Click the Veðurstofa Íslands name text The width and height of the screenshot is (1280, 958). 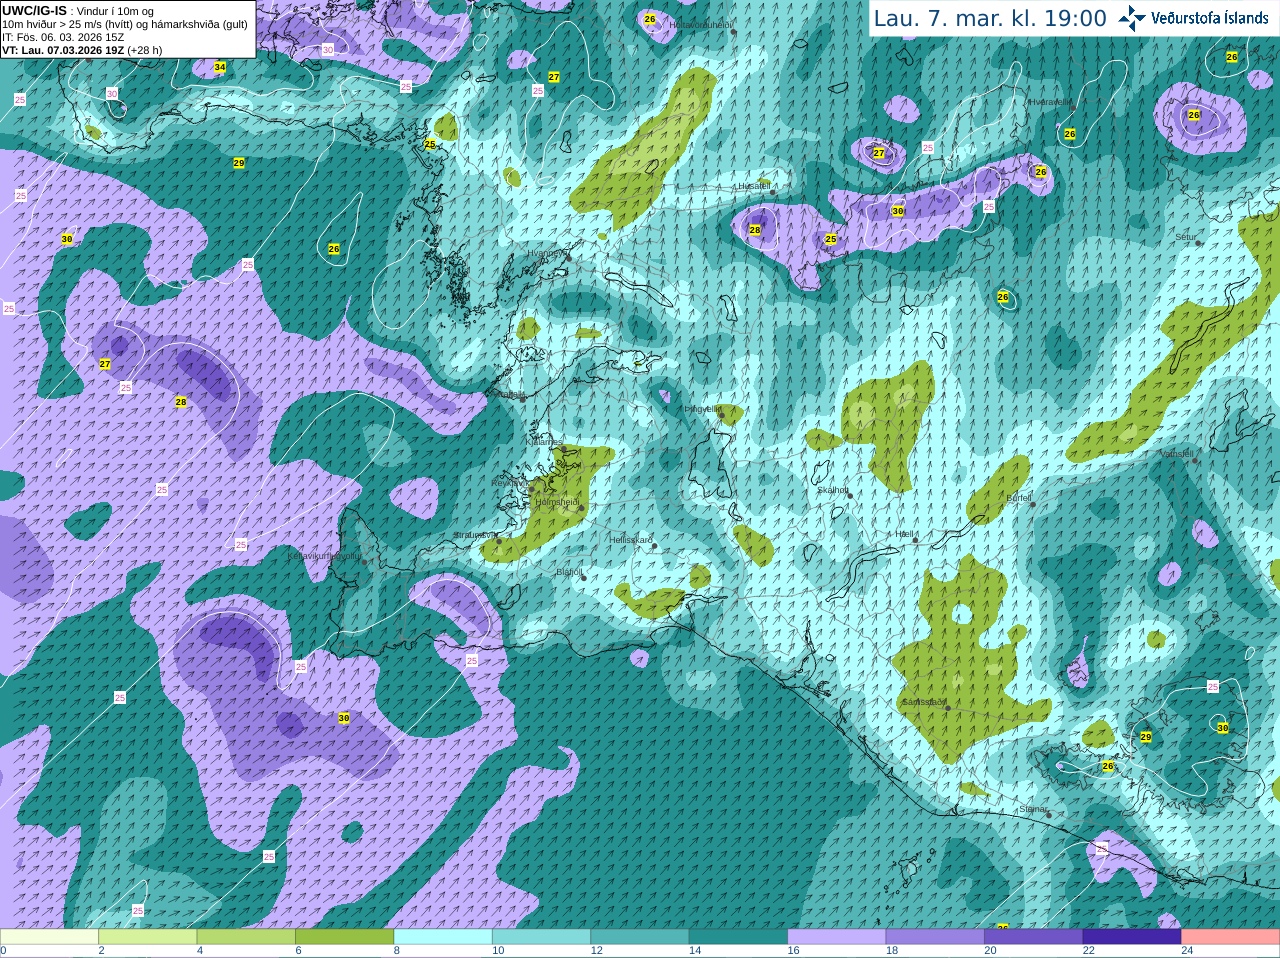click(1210, 18)
